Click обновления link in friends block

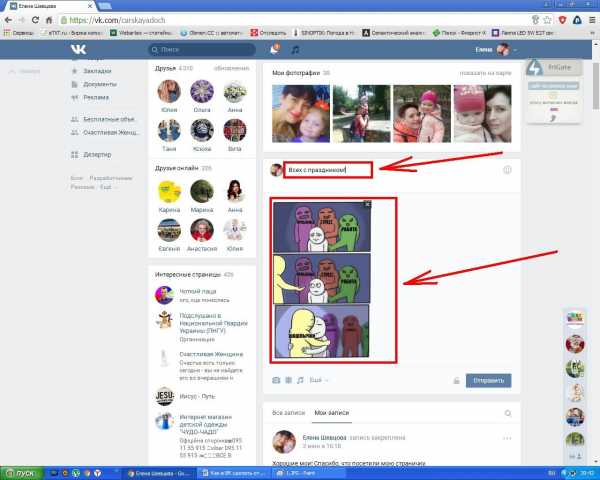pos(232,68)
